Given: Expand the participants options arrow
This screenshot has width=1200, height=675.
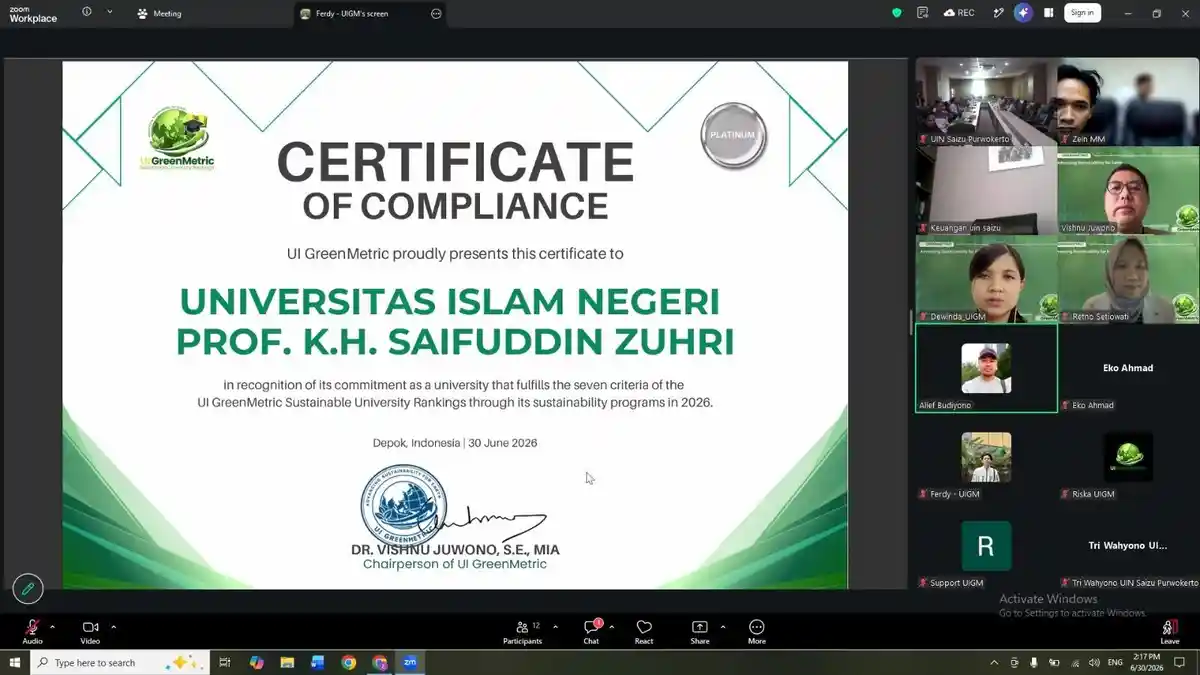Looking at the screenshot, I should tap(556, 627).
